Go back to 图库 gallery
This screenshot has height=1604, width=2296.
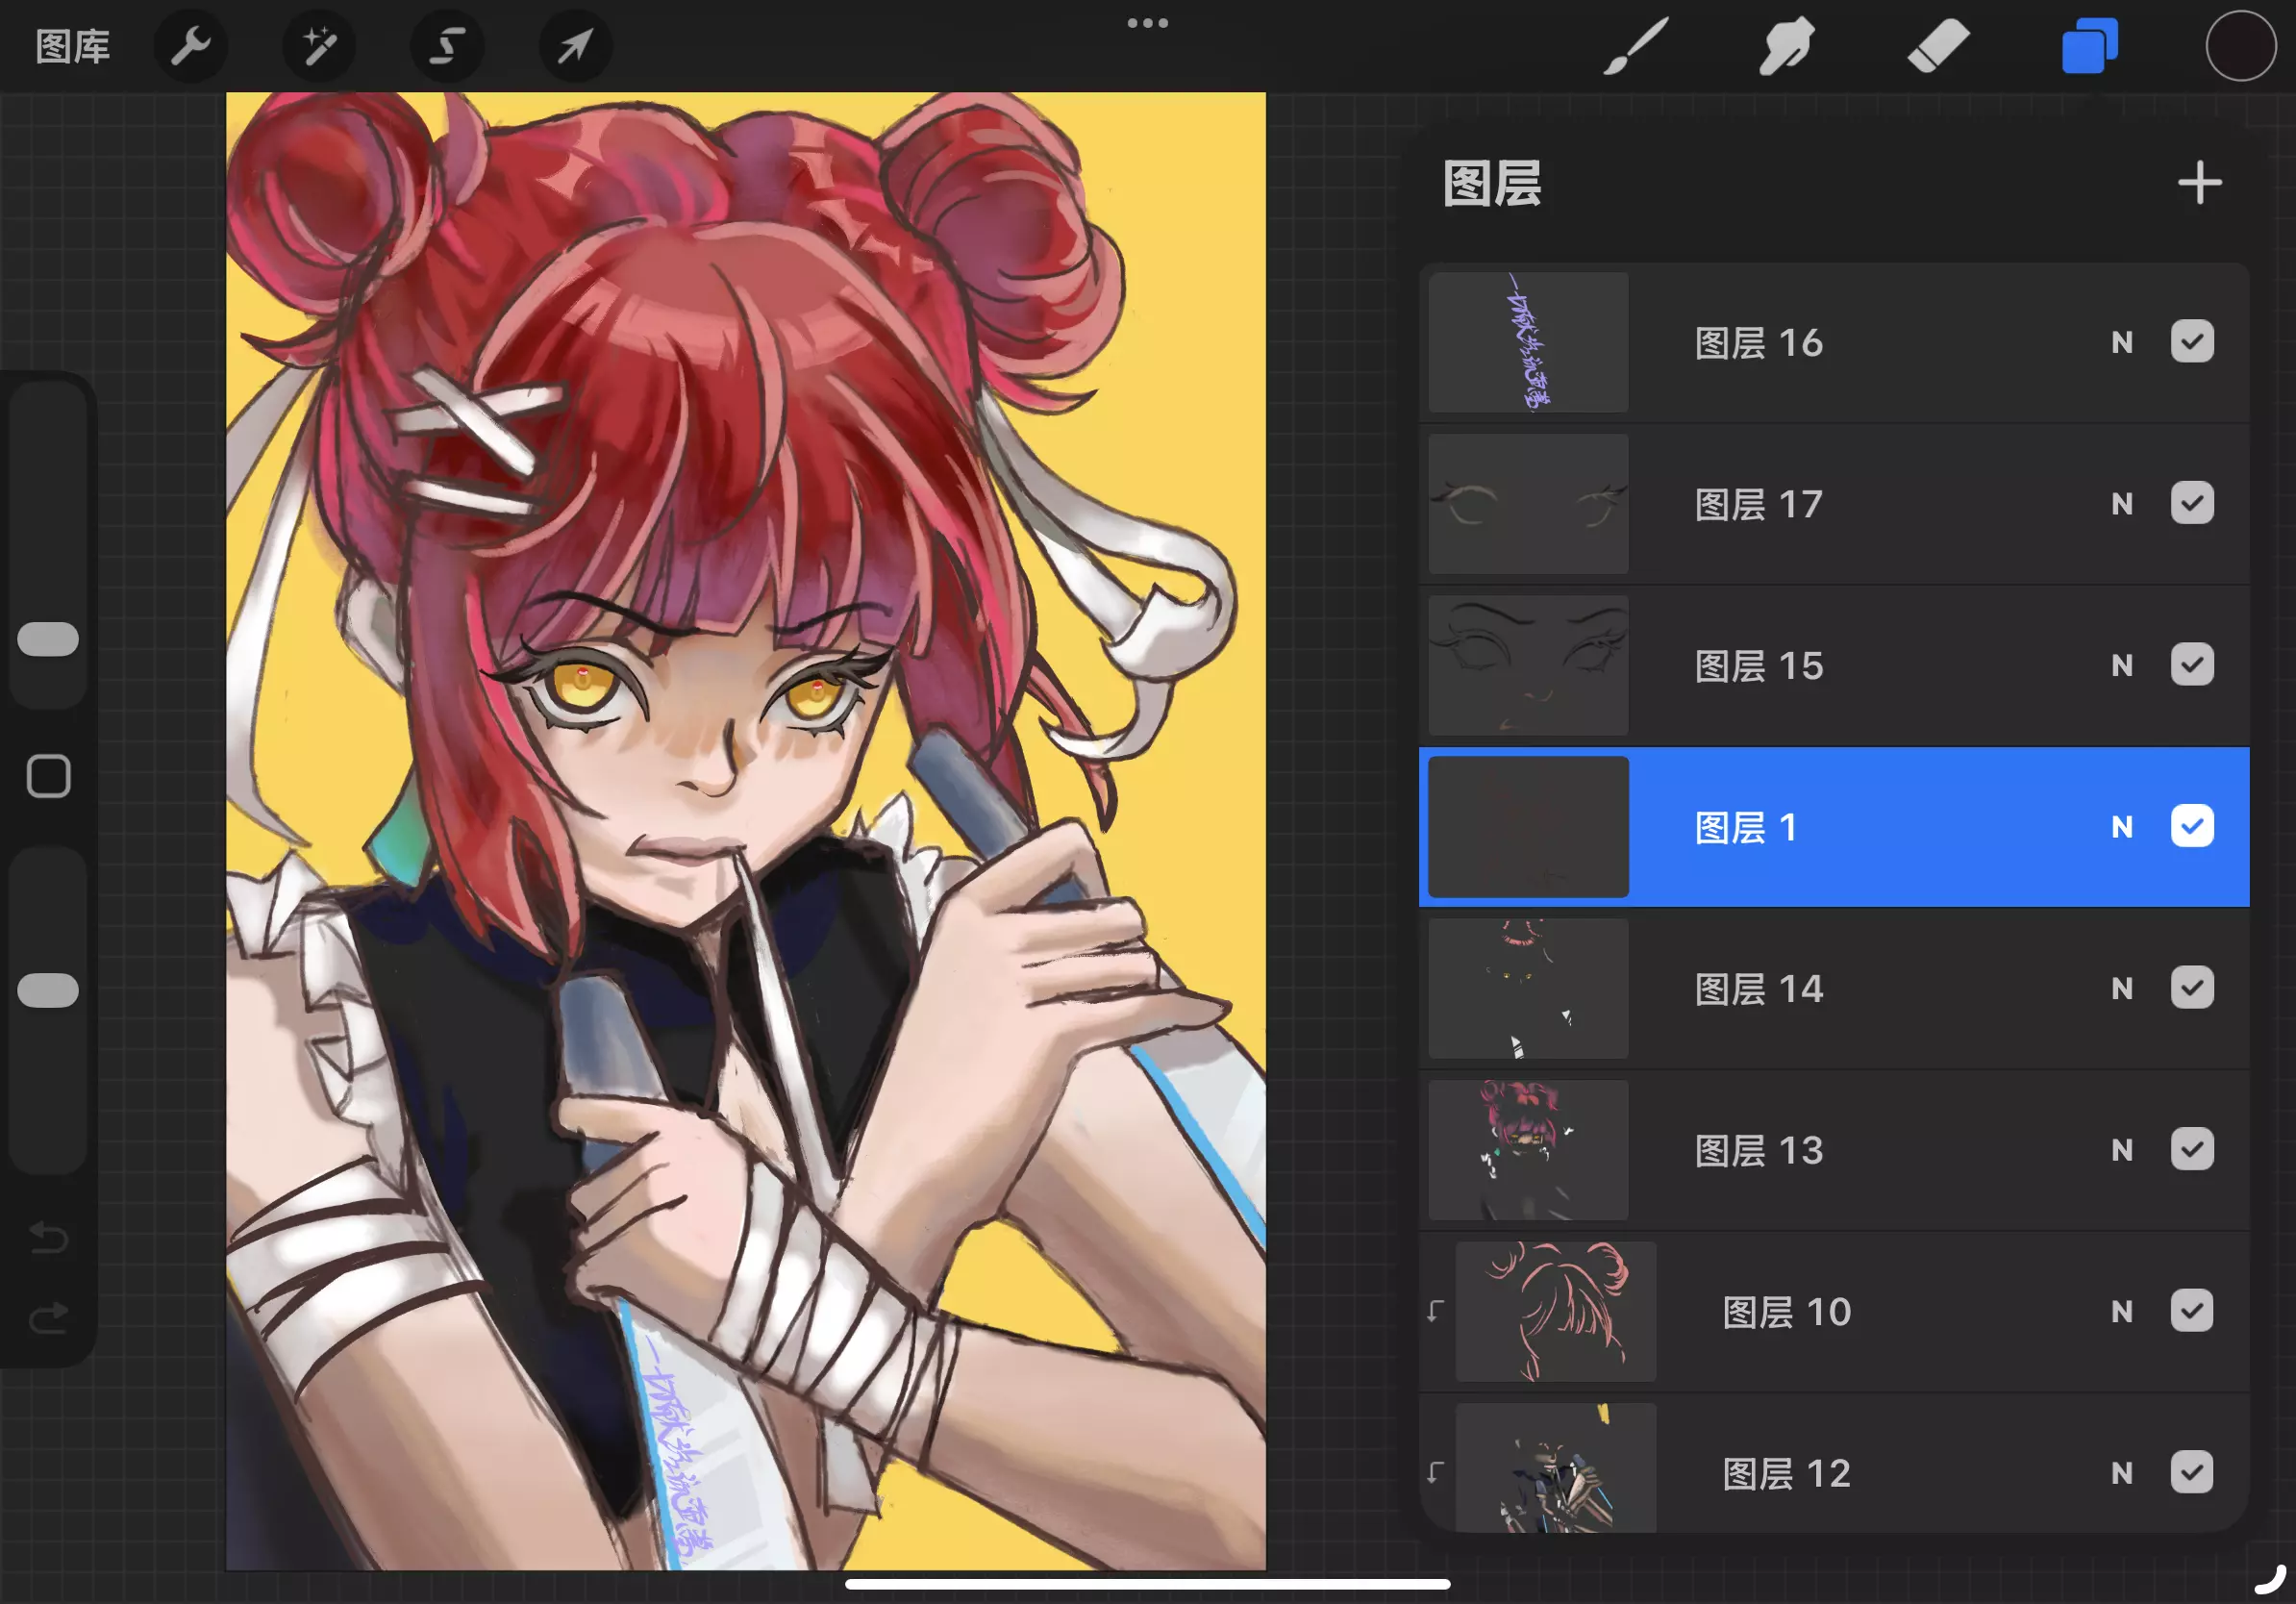click(x=72, y=46)
